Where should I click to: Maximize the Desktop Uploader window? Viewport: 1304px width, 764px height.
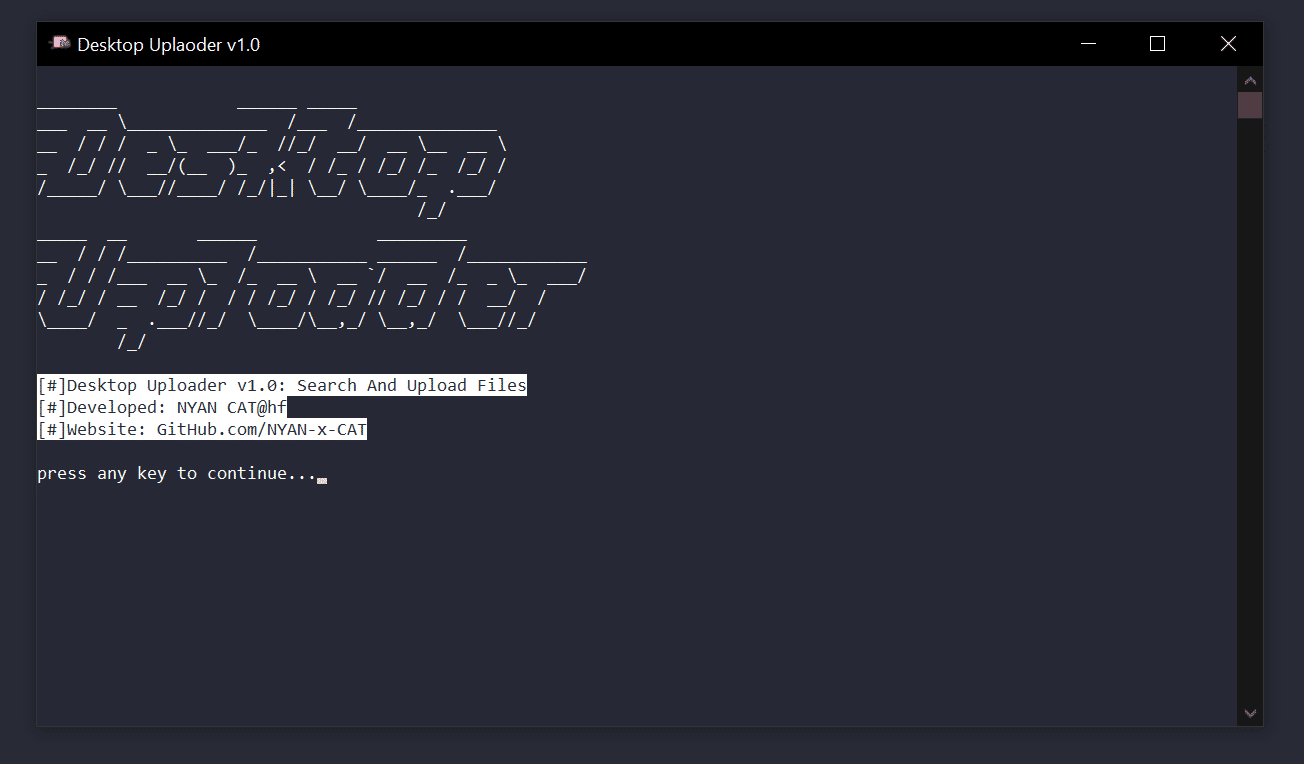(1157, 43)
